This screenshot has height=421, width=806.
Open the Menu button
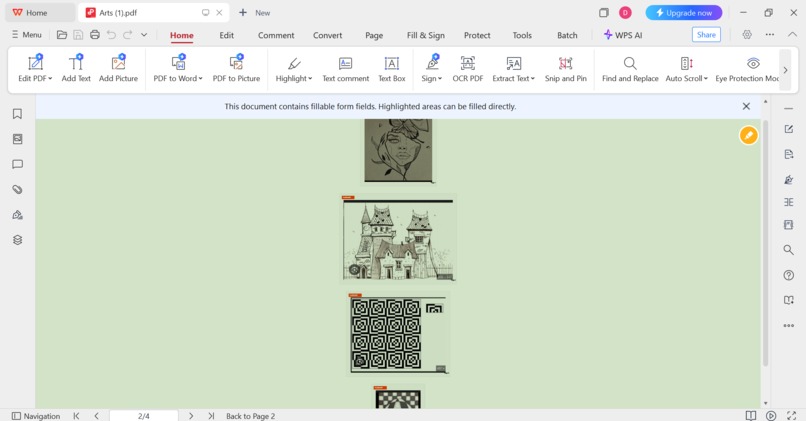click(27, 35)
